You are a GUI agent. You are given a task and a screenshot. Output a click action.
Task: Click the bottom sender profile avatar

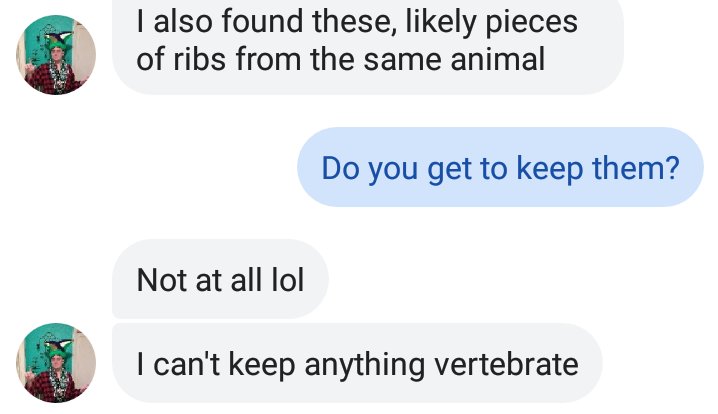[x=56, y=363]
